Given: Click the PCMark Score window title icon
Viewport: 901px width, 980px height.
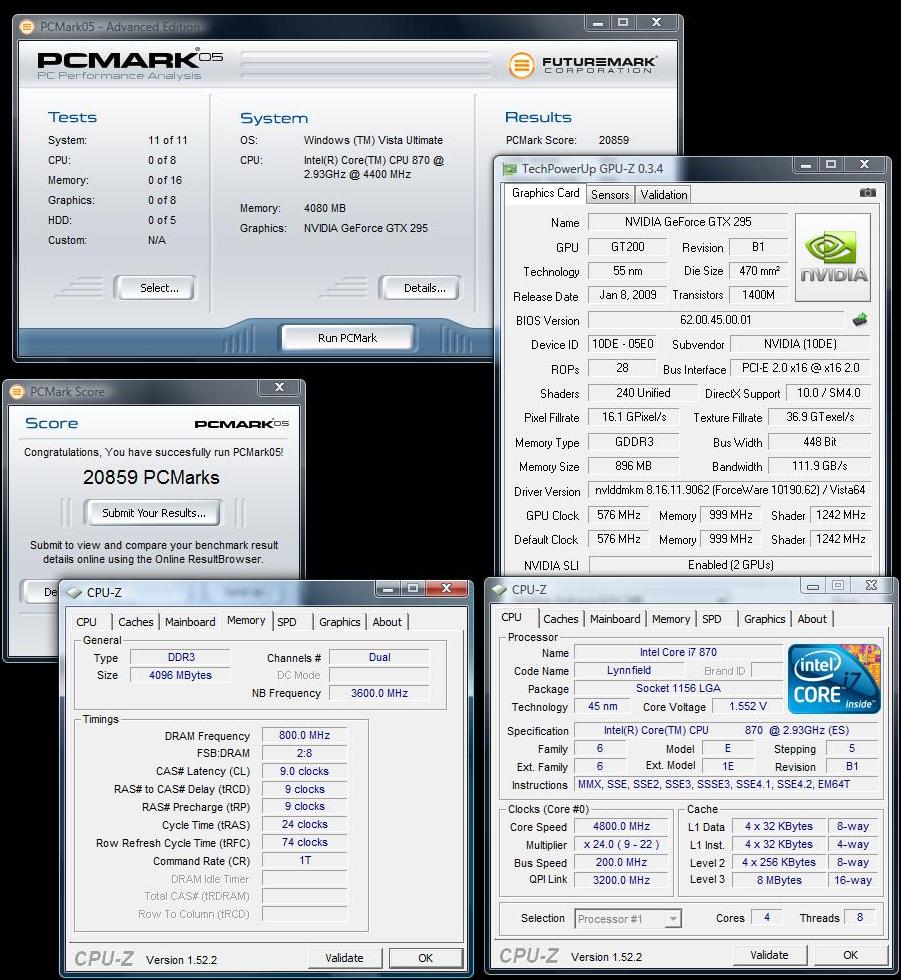Looking at the screenshot, I should point(17,392).
